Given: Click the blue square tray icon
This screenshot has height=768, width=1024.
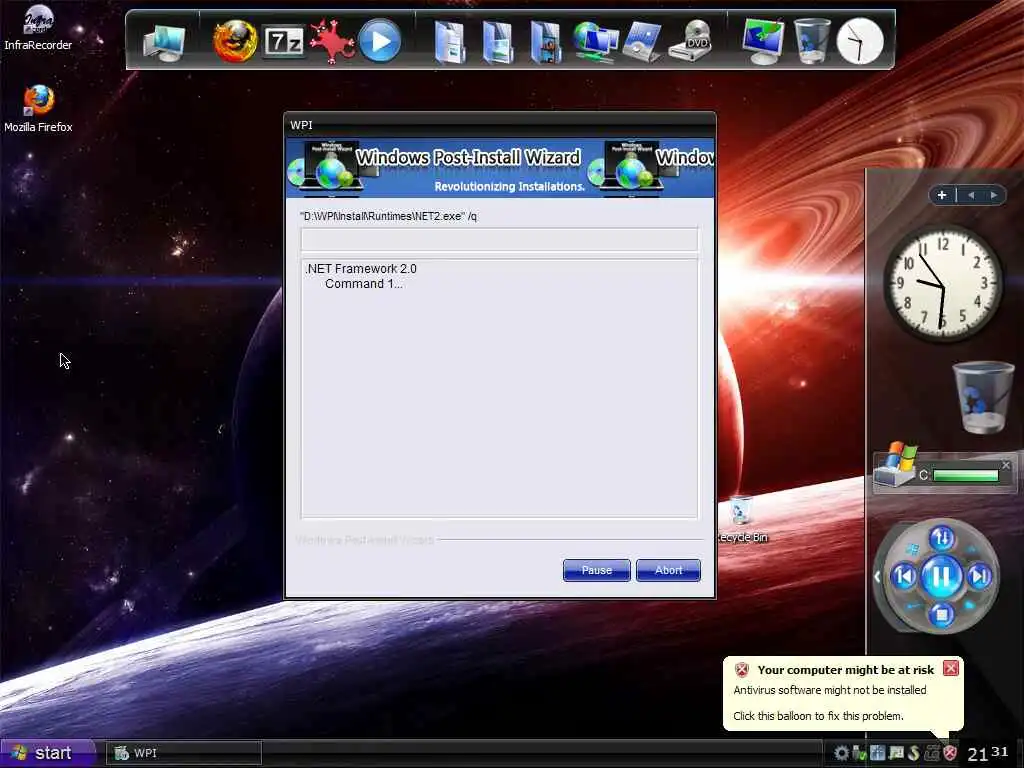Looking at the screenshot, I should point(877,754).
